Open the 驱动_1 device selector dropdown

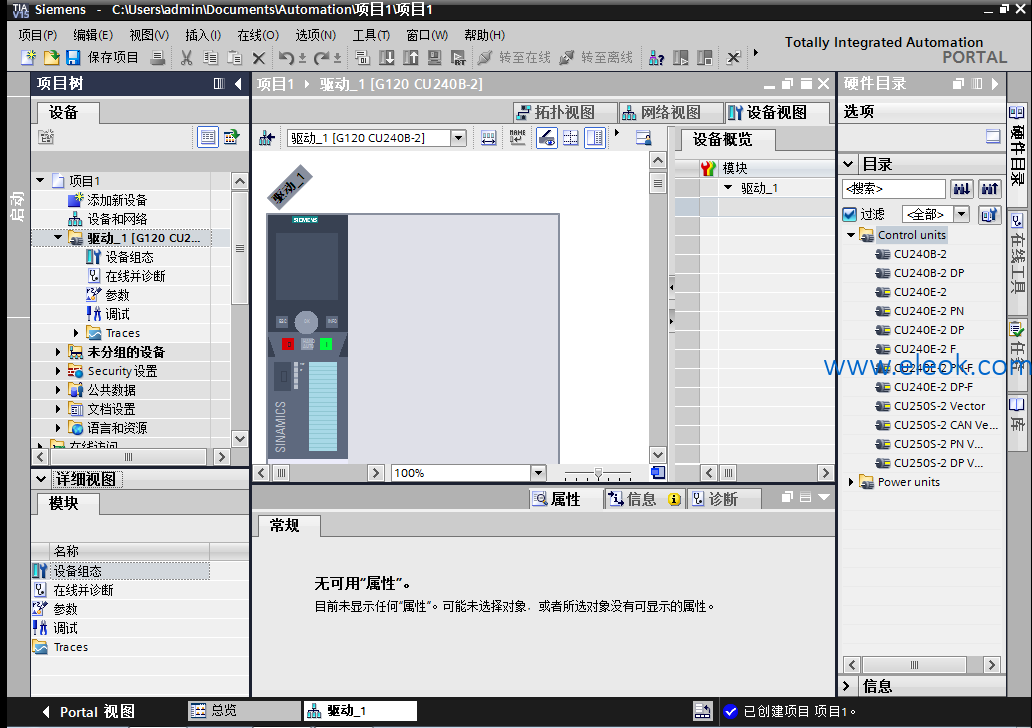[459, 138]
